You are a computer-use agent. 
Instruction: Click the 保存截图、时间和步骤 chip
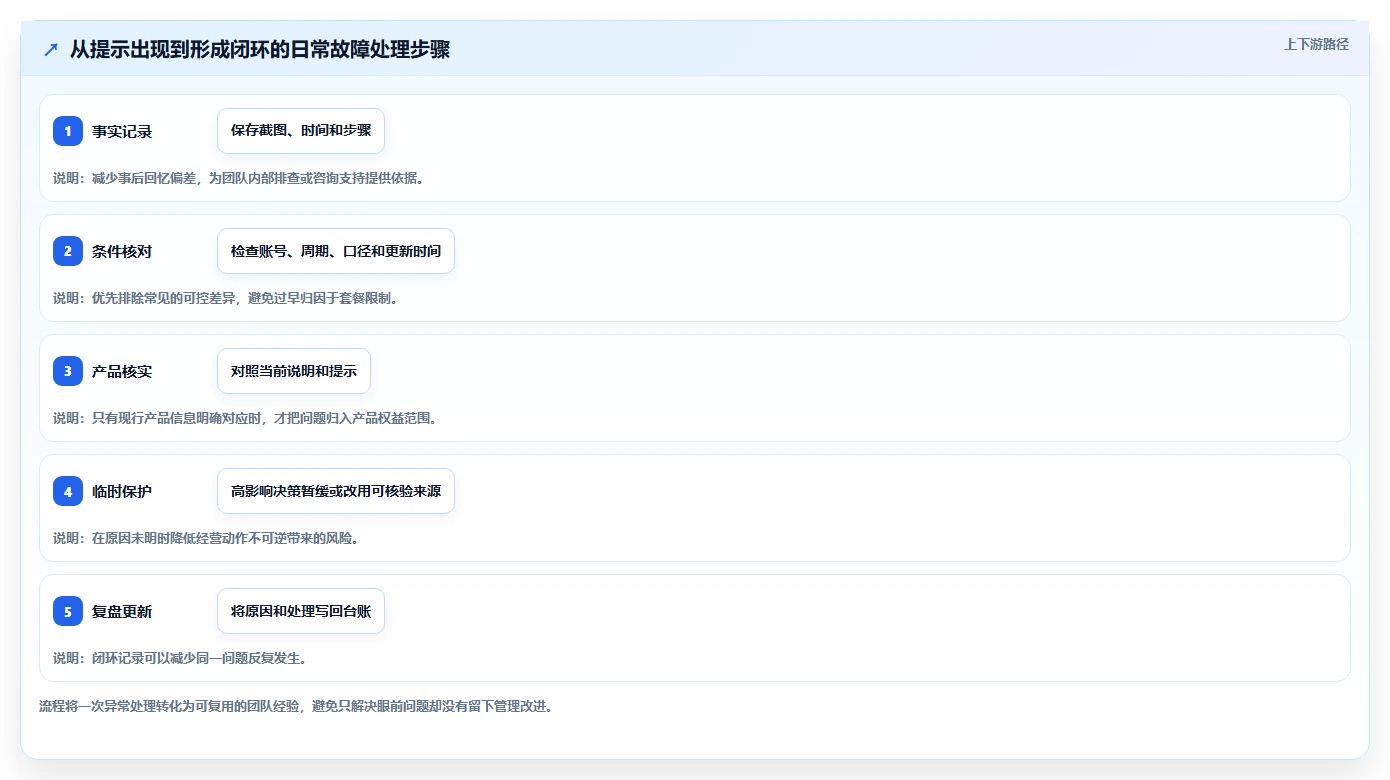click(301, 131)
